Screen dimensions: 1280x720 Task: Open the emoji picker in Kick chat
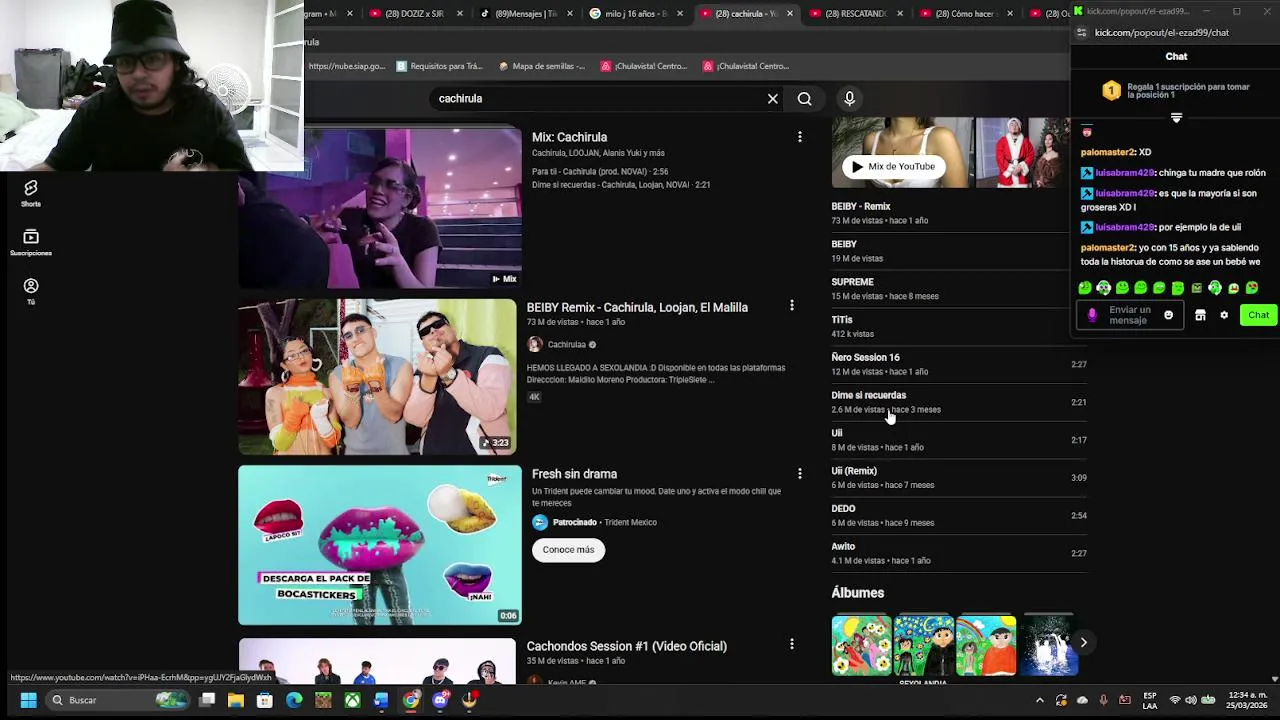pos(1168,315)
